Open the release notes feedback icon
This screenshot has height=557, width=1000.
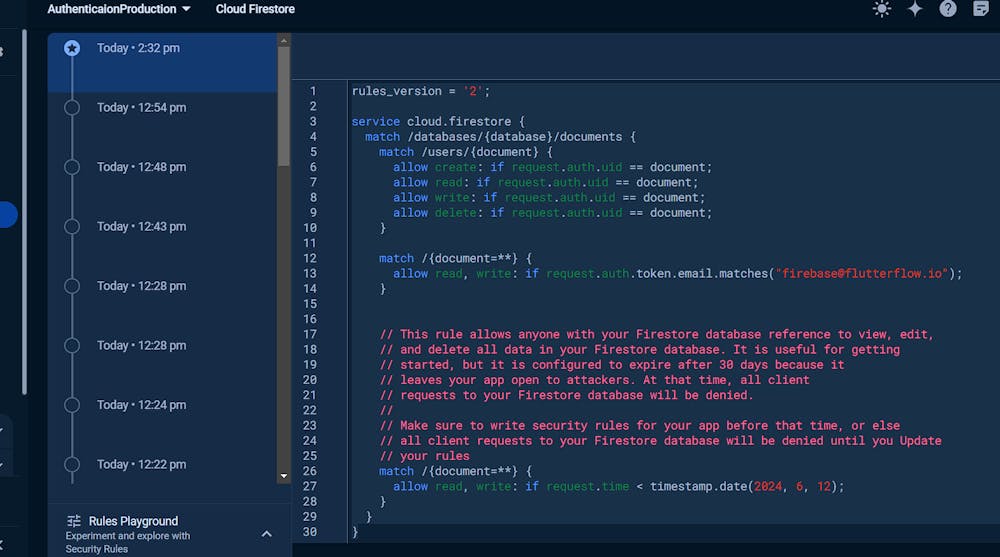tap(981, 9)
